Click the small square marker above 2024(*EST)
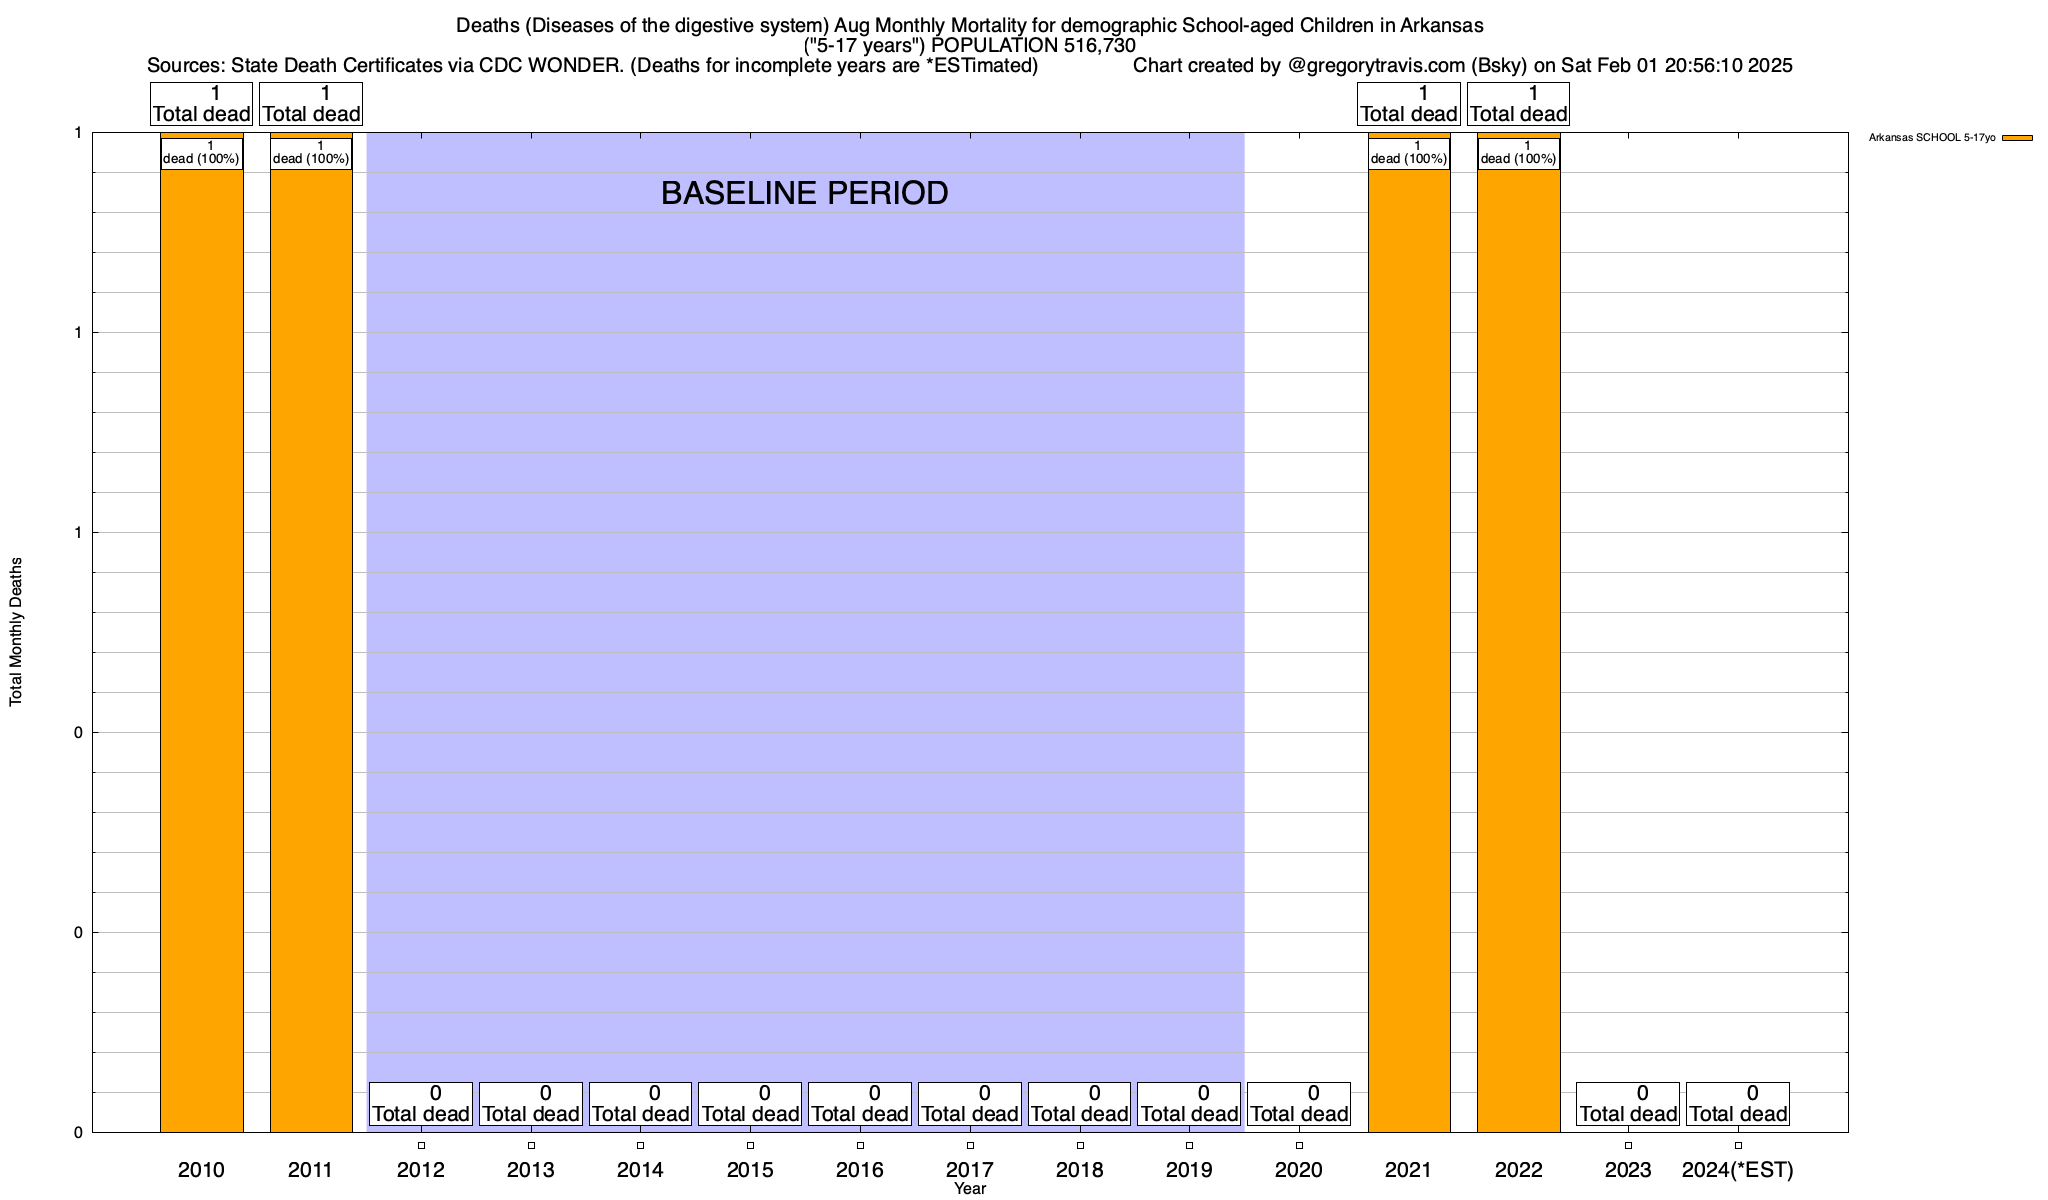This screenshot has width=2048, height=1200. tap(1738, 1145)
